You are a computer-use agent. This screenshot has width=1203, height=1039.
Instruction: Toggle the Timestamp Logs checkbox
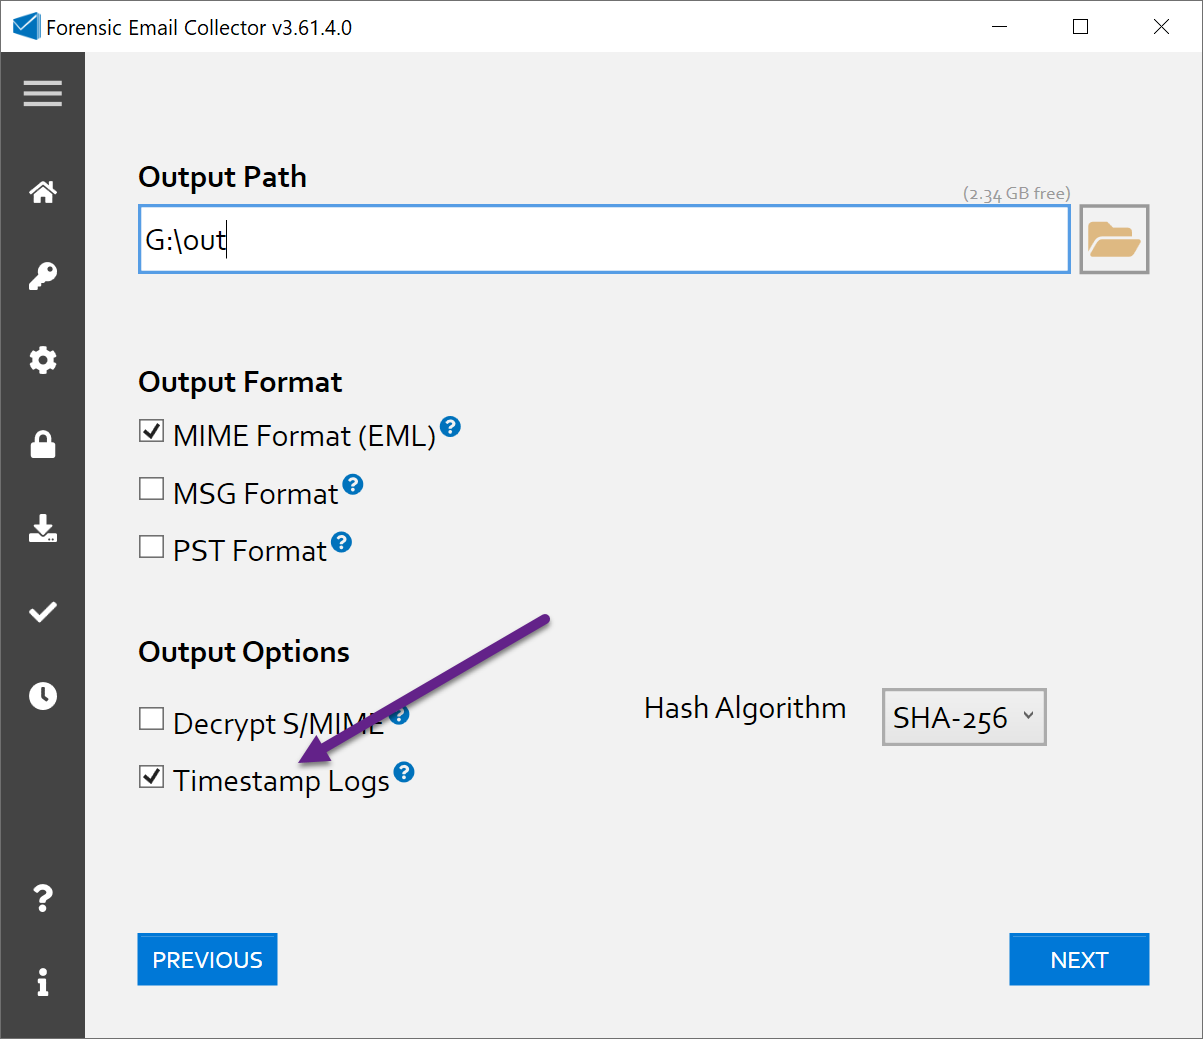click(x=152, y=777)
